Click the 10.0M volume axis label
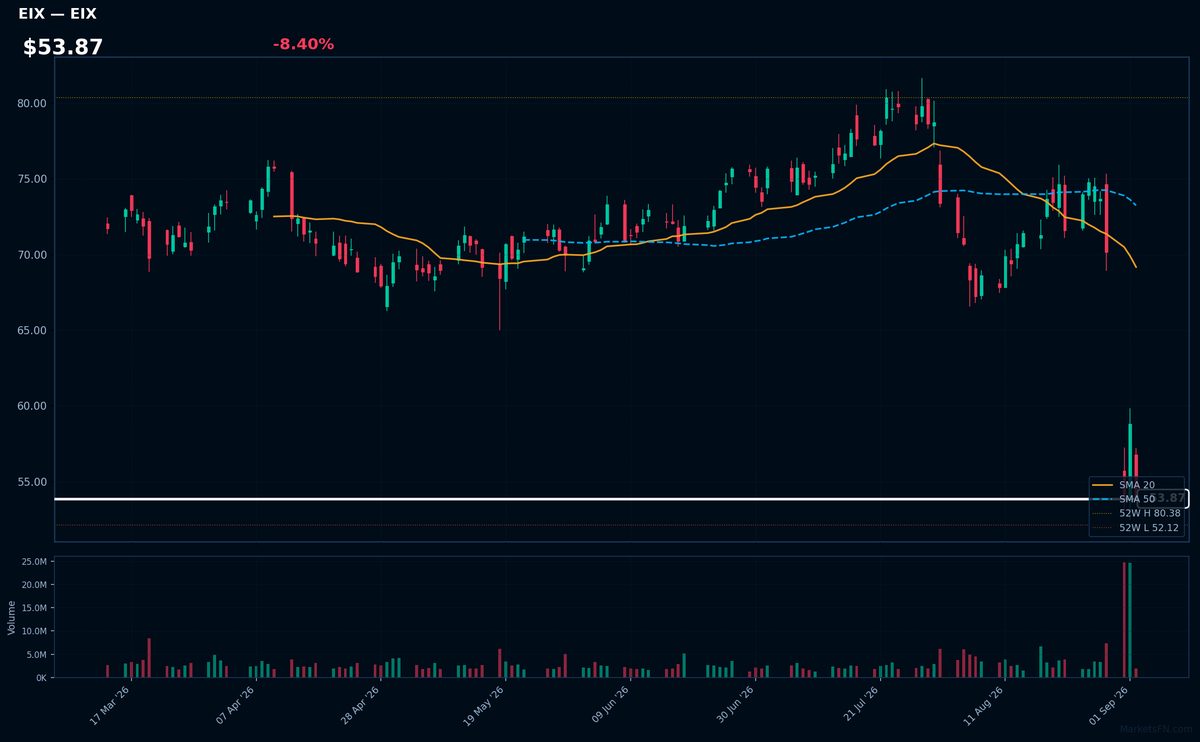Screen dimensions: 1200x742 click(34, 631)
